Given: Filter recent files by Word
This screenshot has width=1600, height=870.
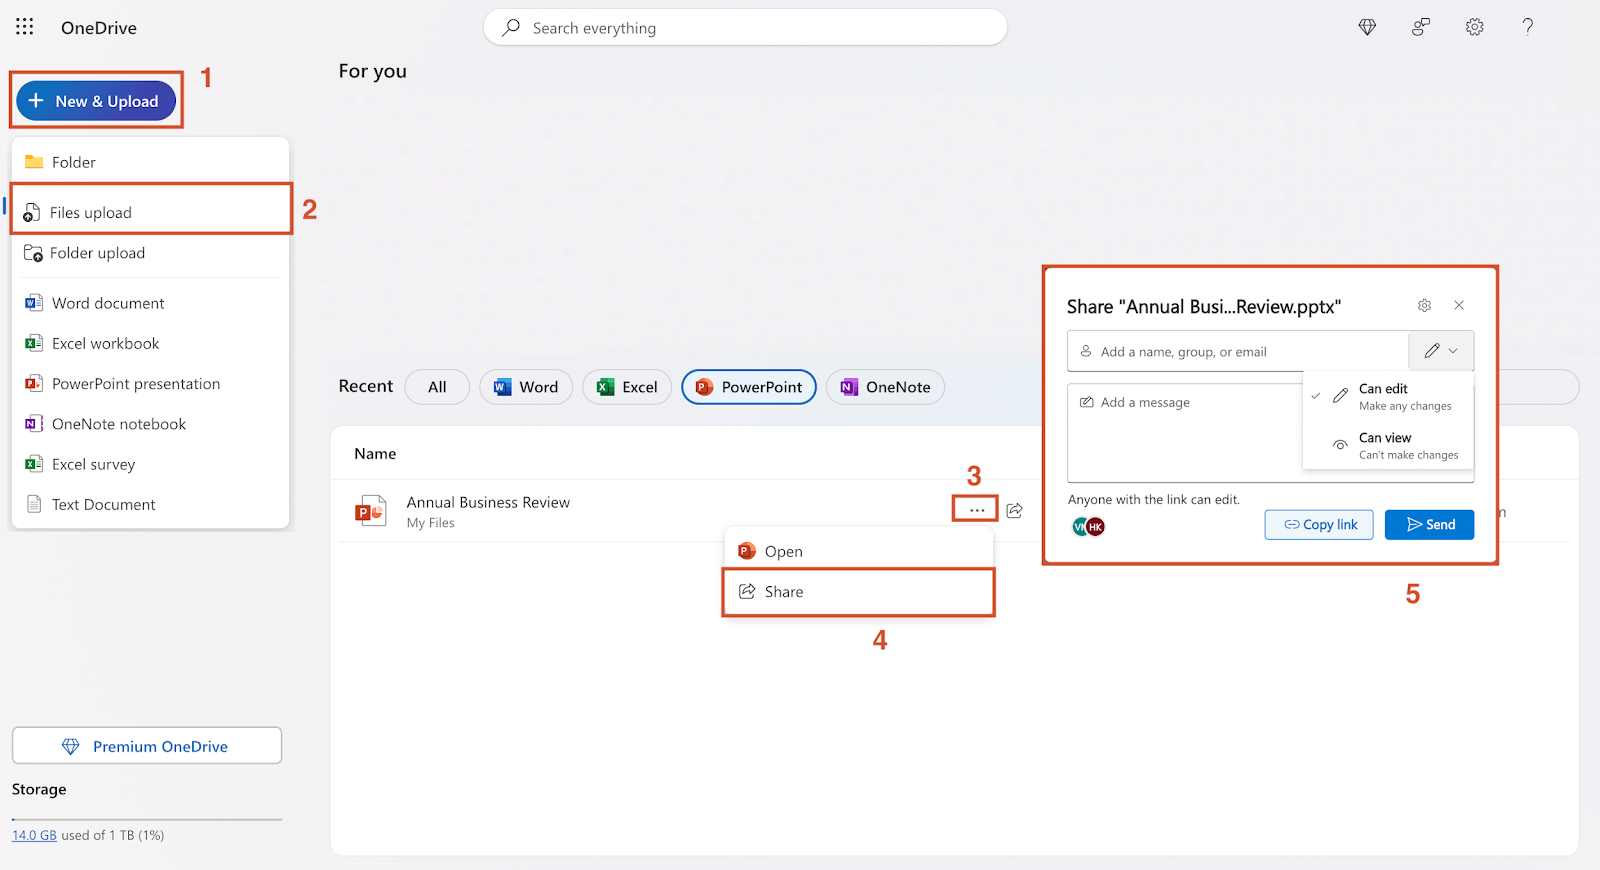Looking at the screenshot, I should (x=526, y=387).
